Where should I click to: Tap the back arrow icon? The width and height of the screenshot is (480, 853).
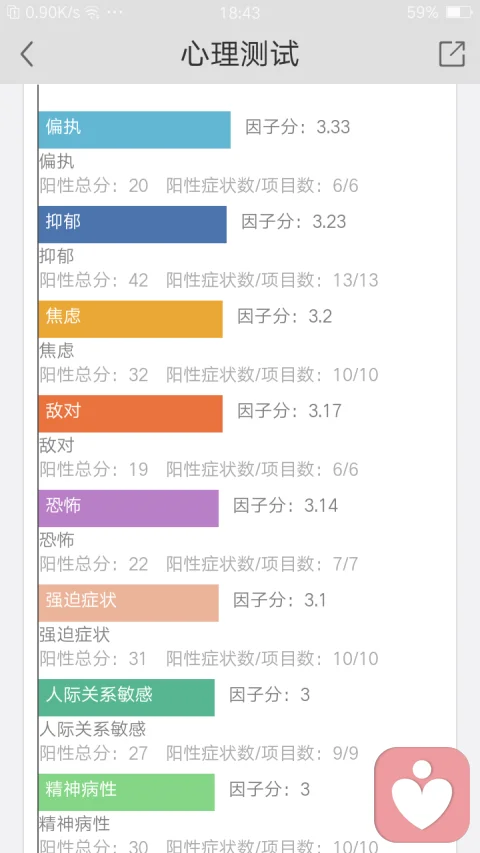(27, 54)
